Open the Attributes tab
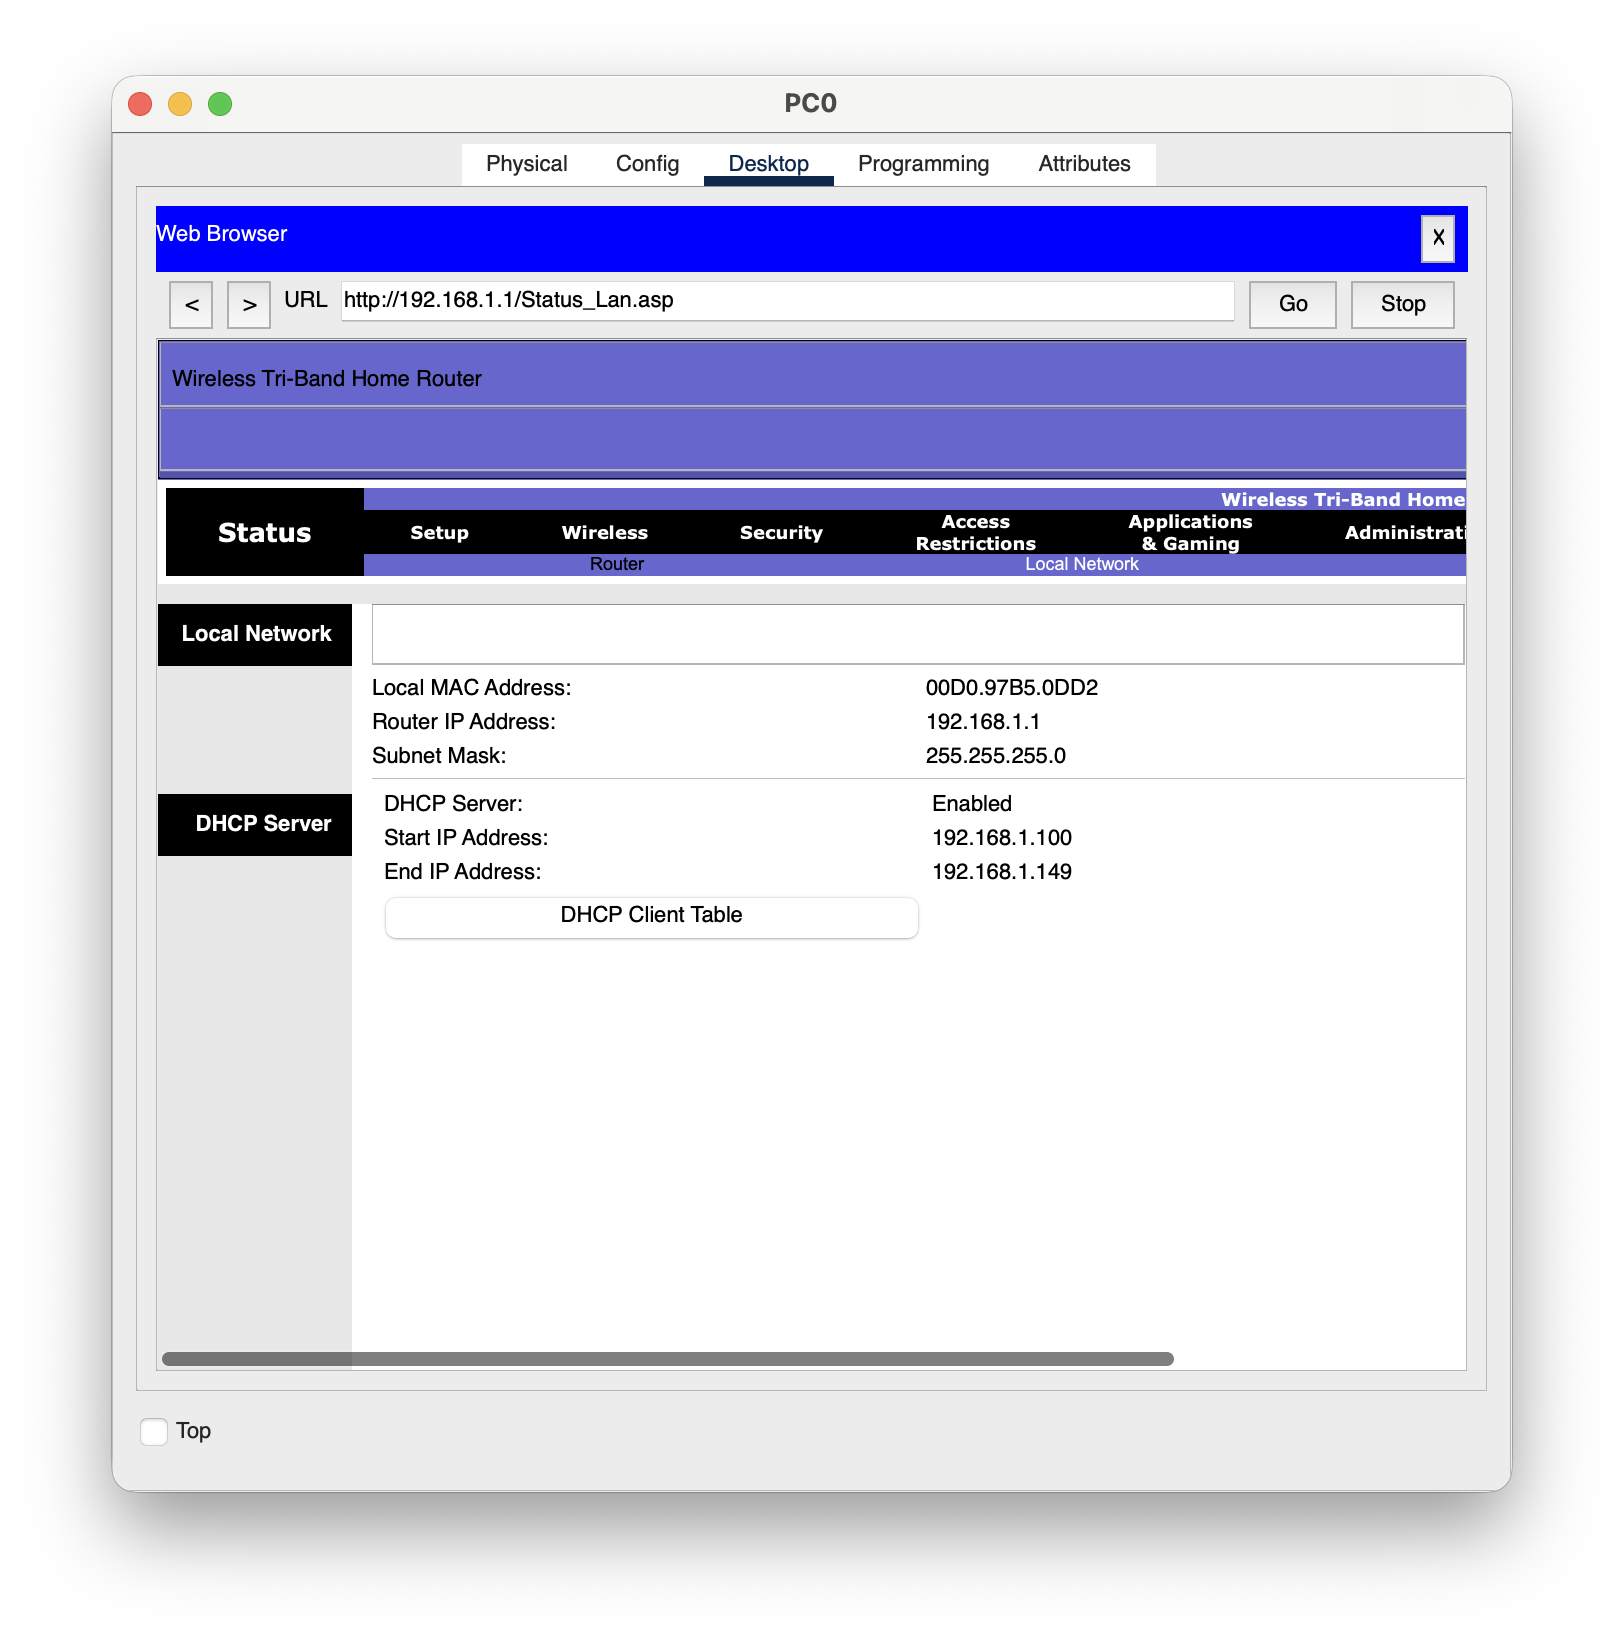1624x1640 pixels. (x=1084, y=164)
